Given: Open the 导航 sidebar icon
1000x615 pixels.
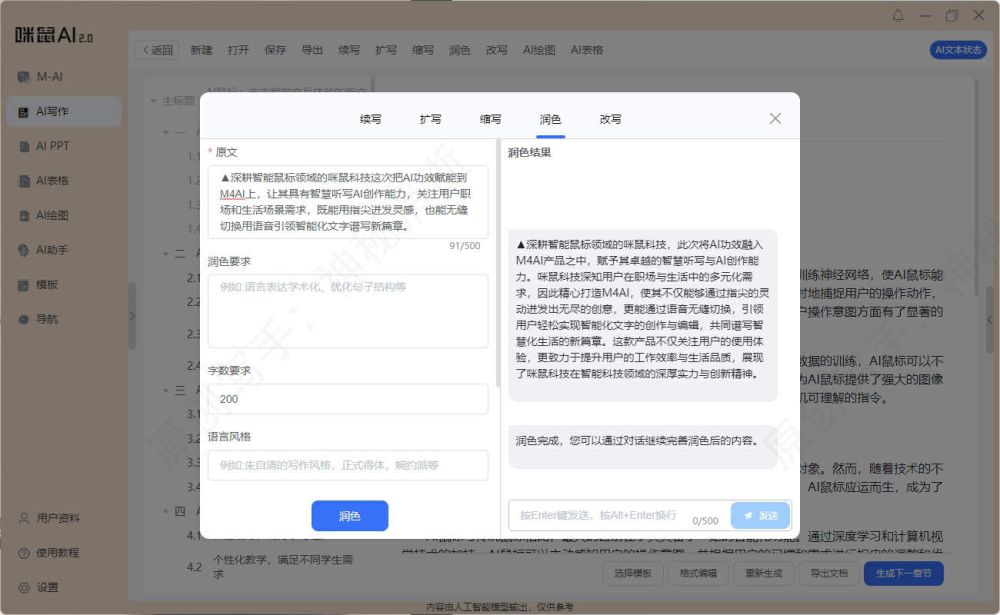Looking at the screenshot, I should (24, 319).
